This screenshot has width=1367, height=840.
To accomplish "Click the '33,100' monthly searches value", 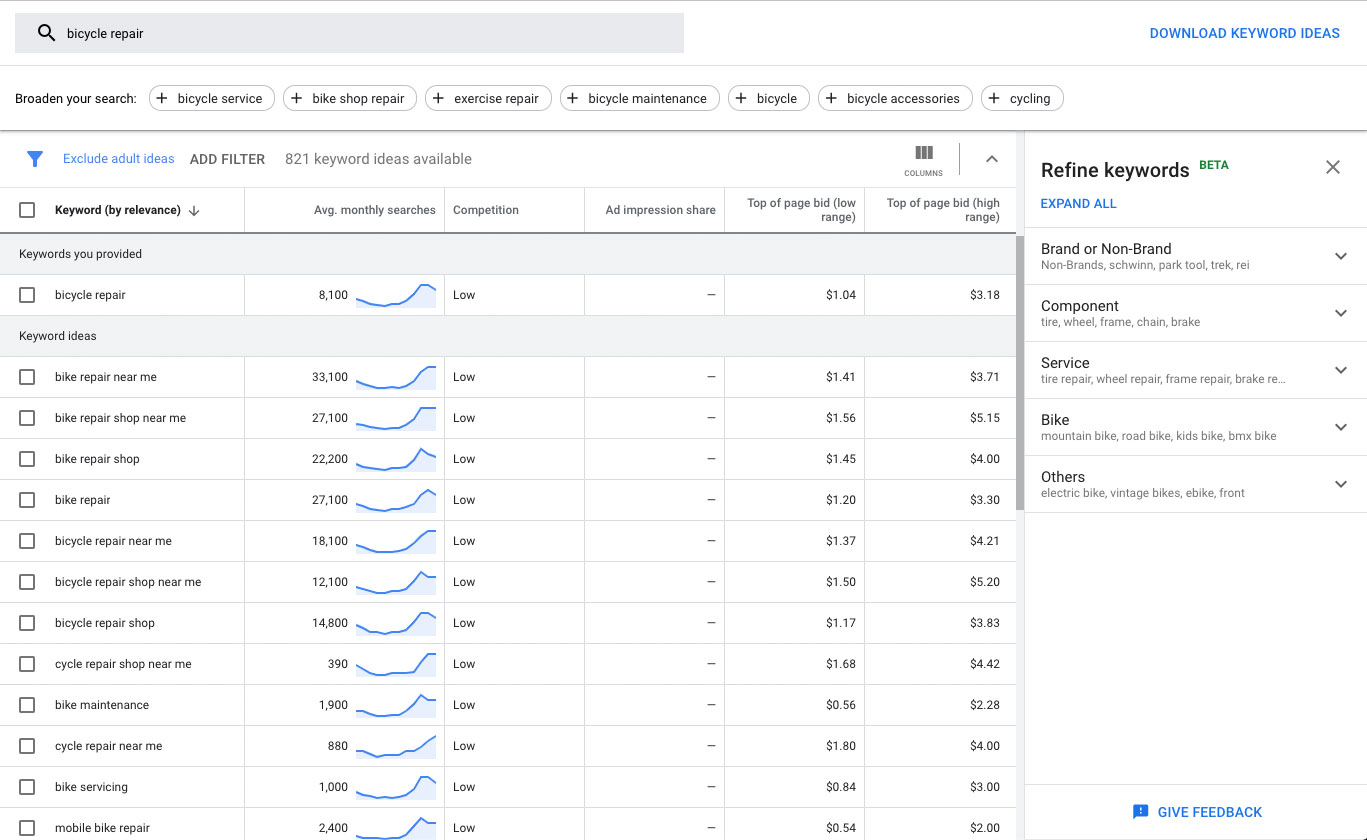I will 330,377.
